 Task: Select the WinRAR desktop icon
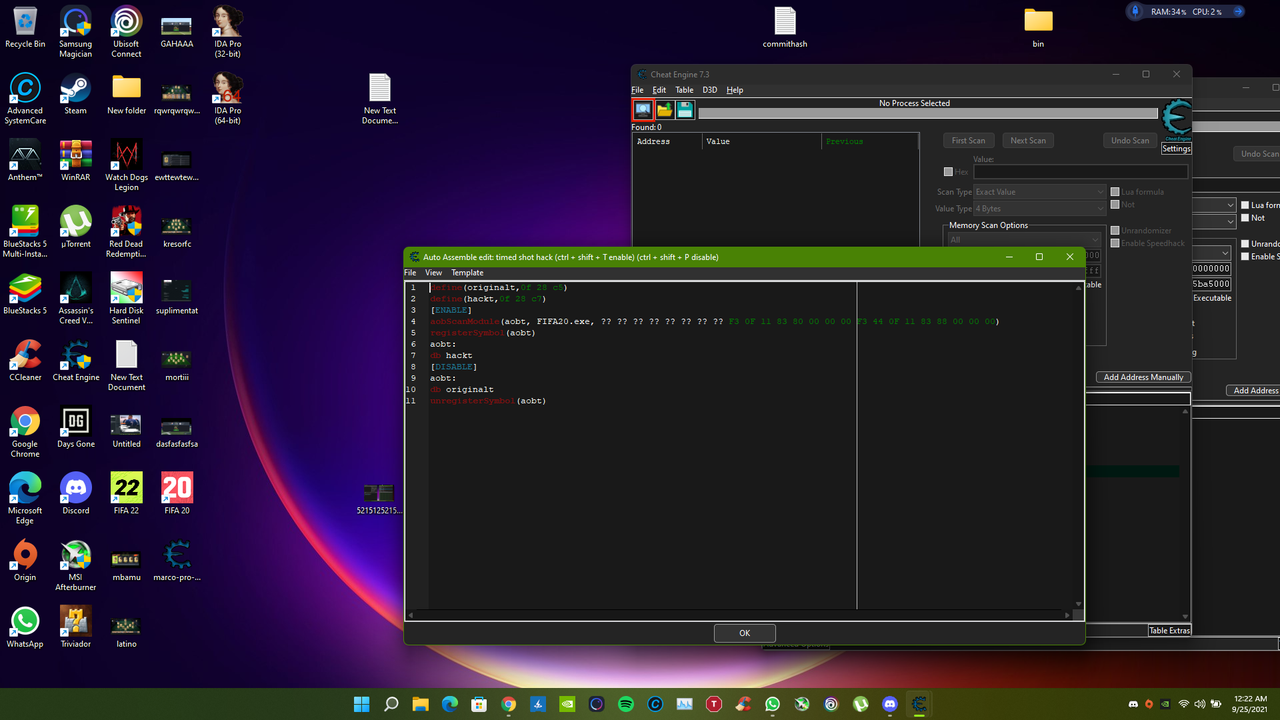click(76, 161)
